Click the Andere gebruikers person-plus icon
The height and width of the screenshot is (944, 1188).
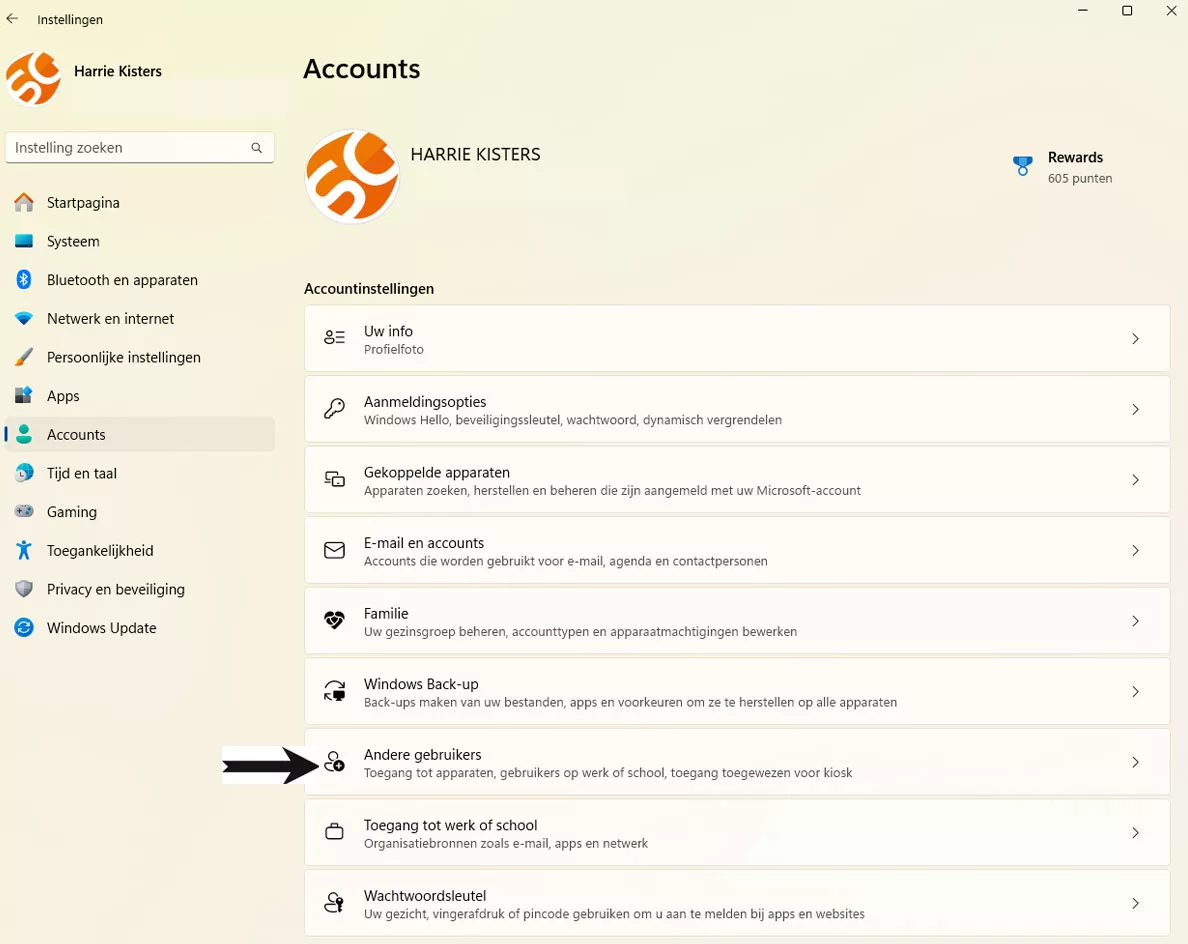click(x=334, y=761)
